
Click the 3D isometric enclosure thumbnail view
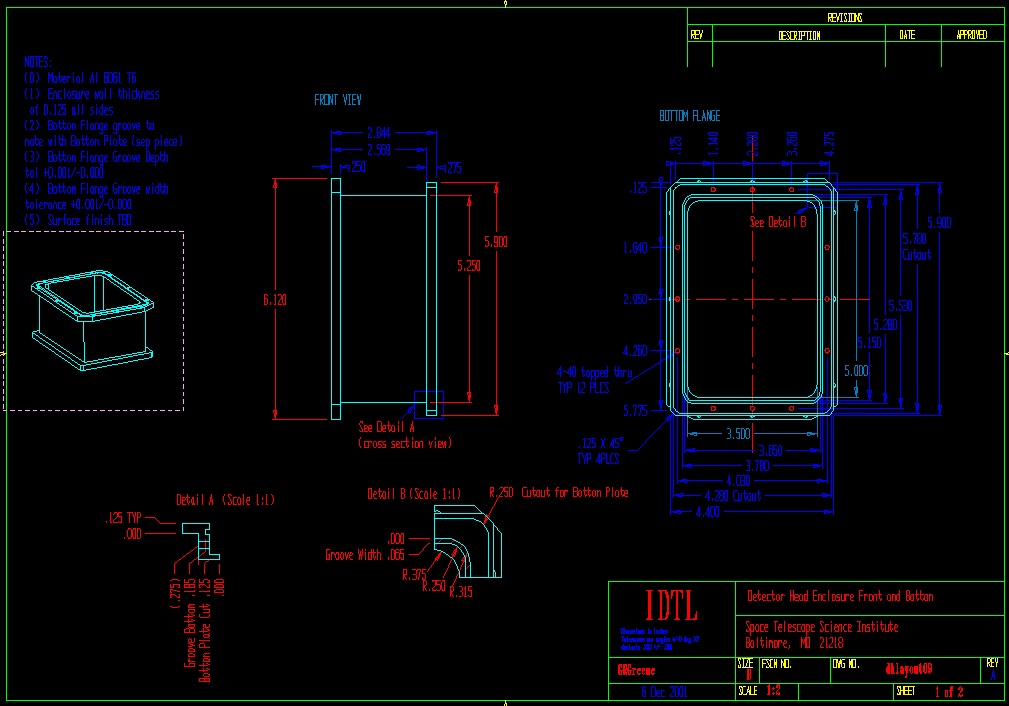point(93,319)
